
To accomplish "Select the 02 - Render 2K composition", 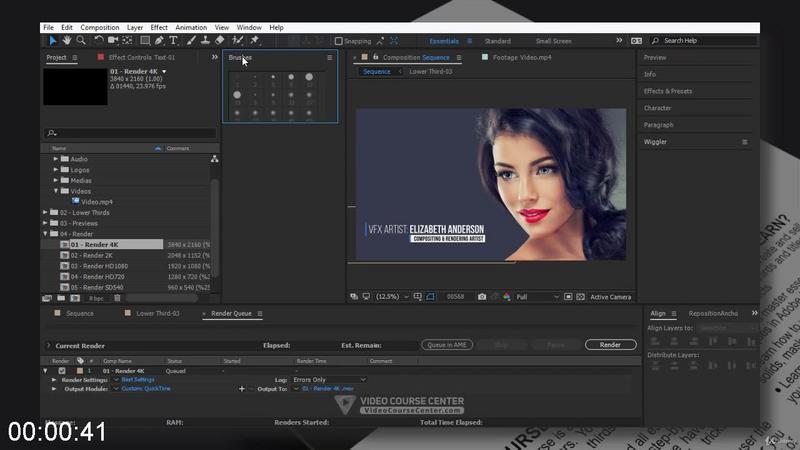I will [x=91, y=255].
